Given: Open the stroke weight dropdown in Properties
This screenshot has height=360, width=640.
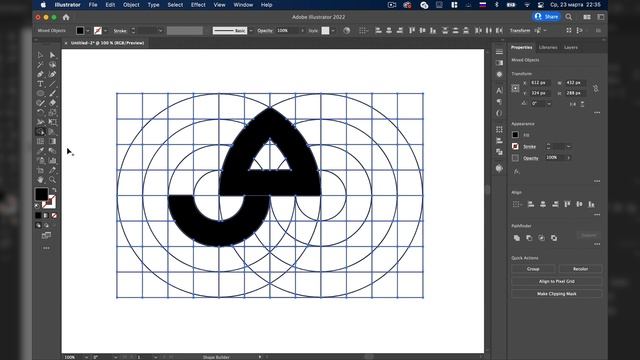Looking at the screenshot, I should (569, 146).
